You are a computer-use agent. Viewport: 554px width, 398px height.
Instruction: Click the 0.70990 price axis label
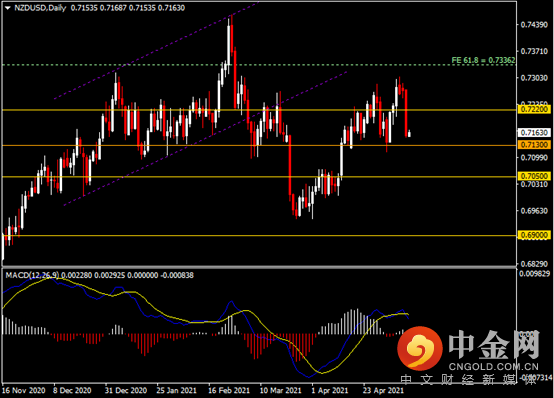pyautogui.click(x=534, y=157)
